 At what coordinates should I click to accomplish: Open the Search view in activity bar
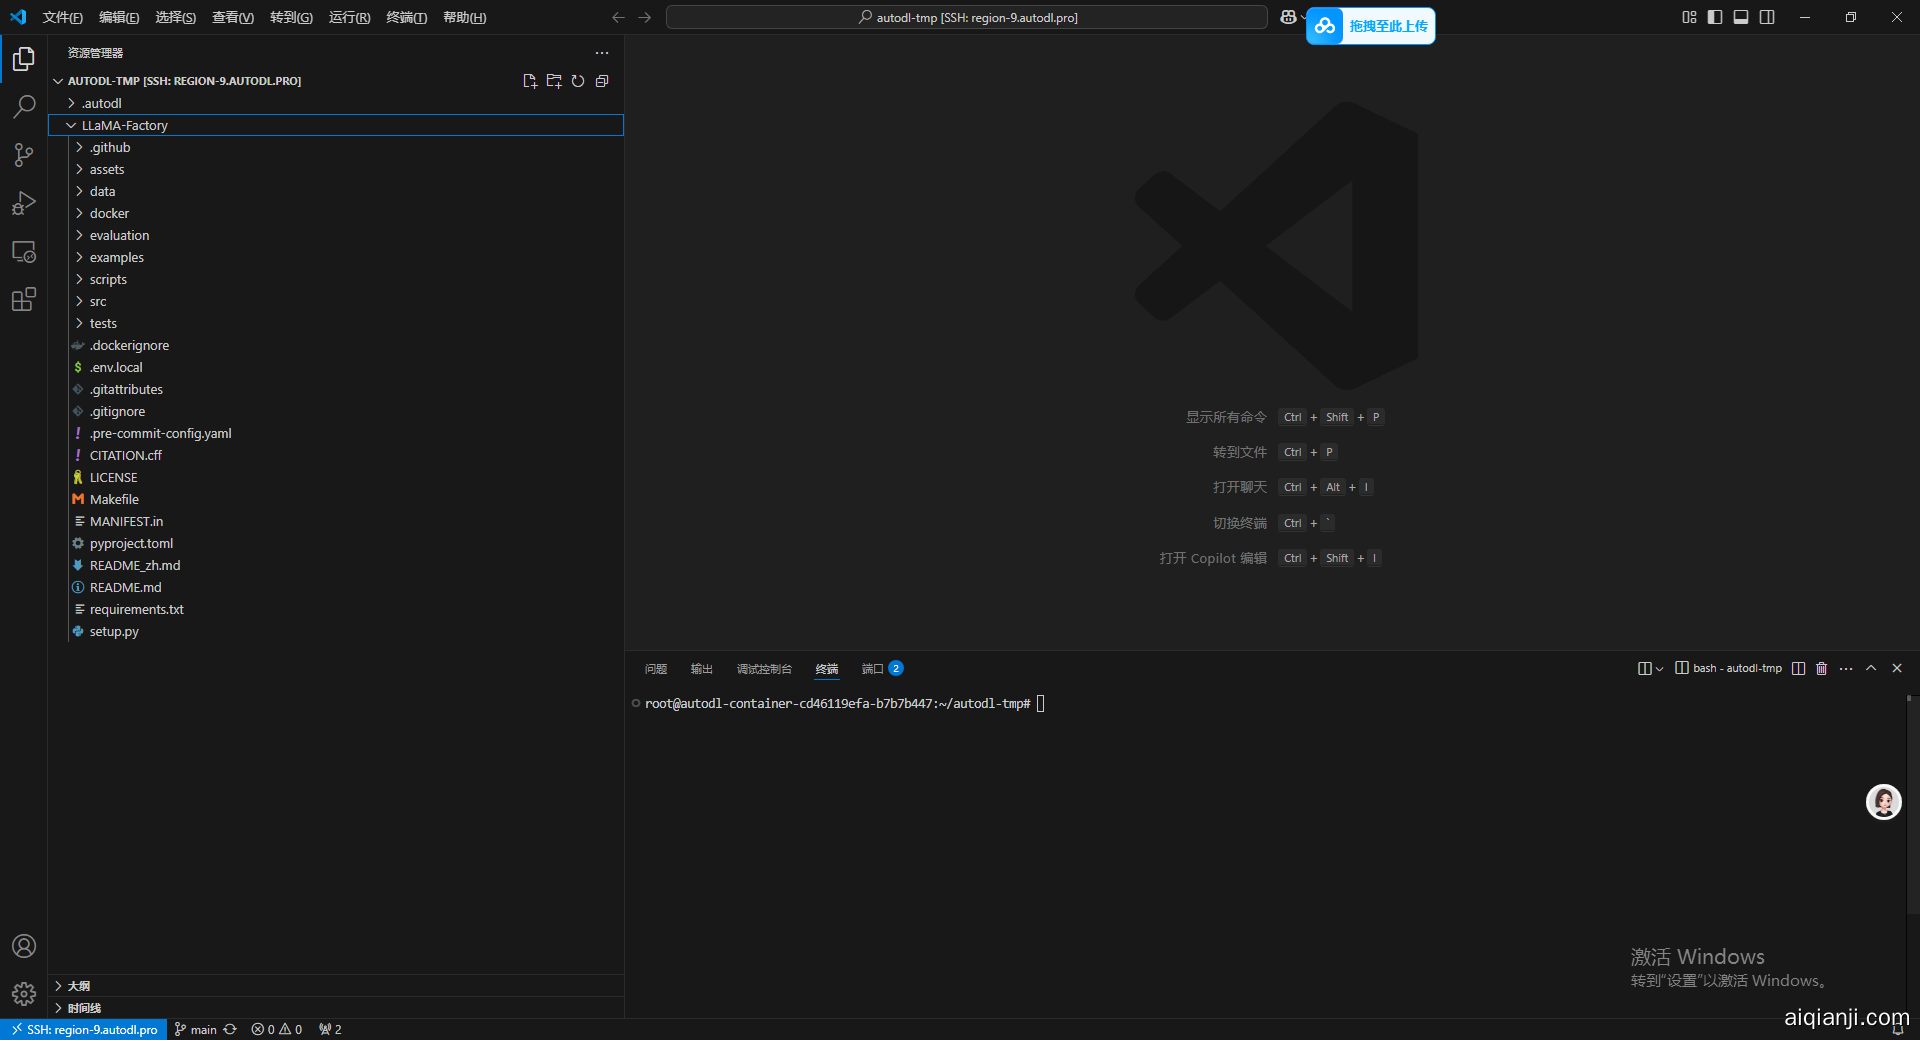24,106
